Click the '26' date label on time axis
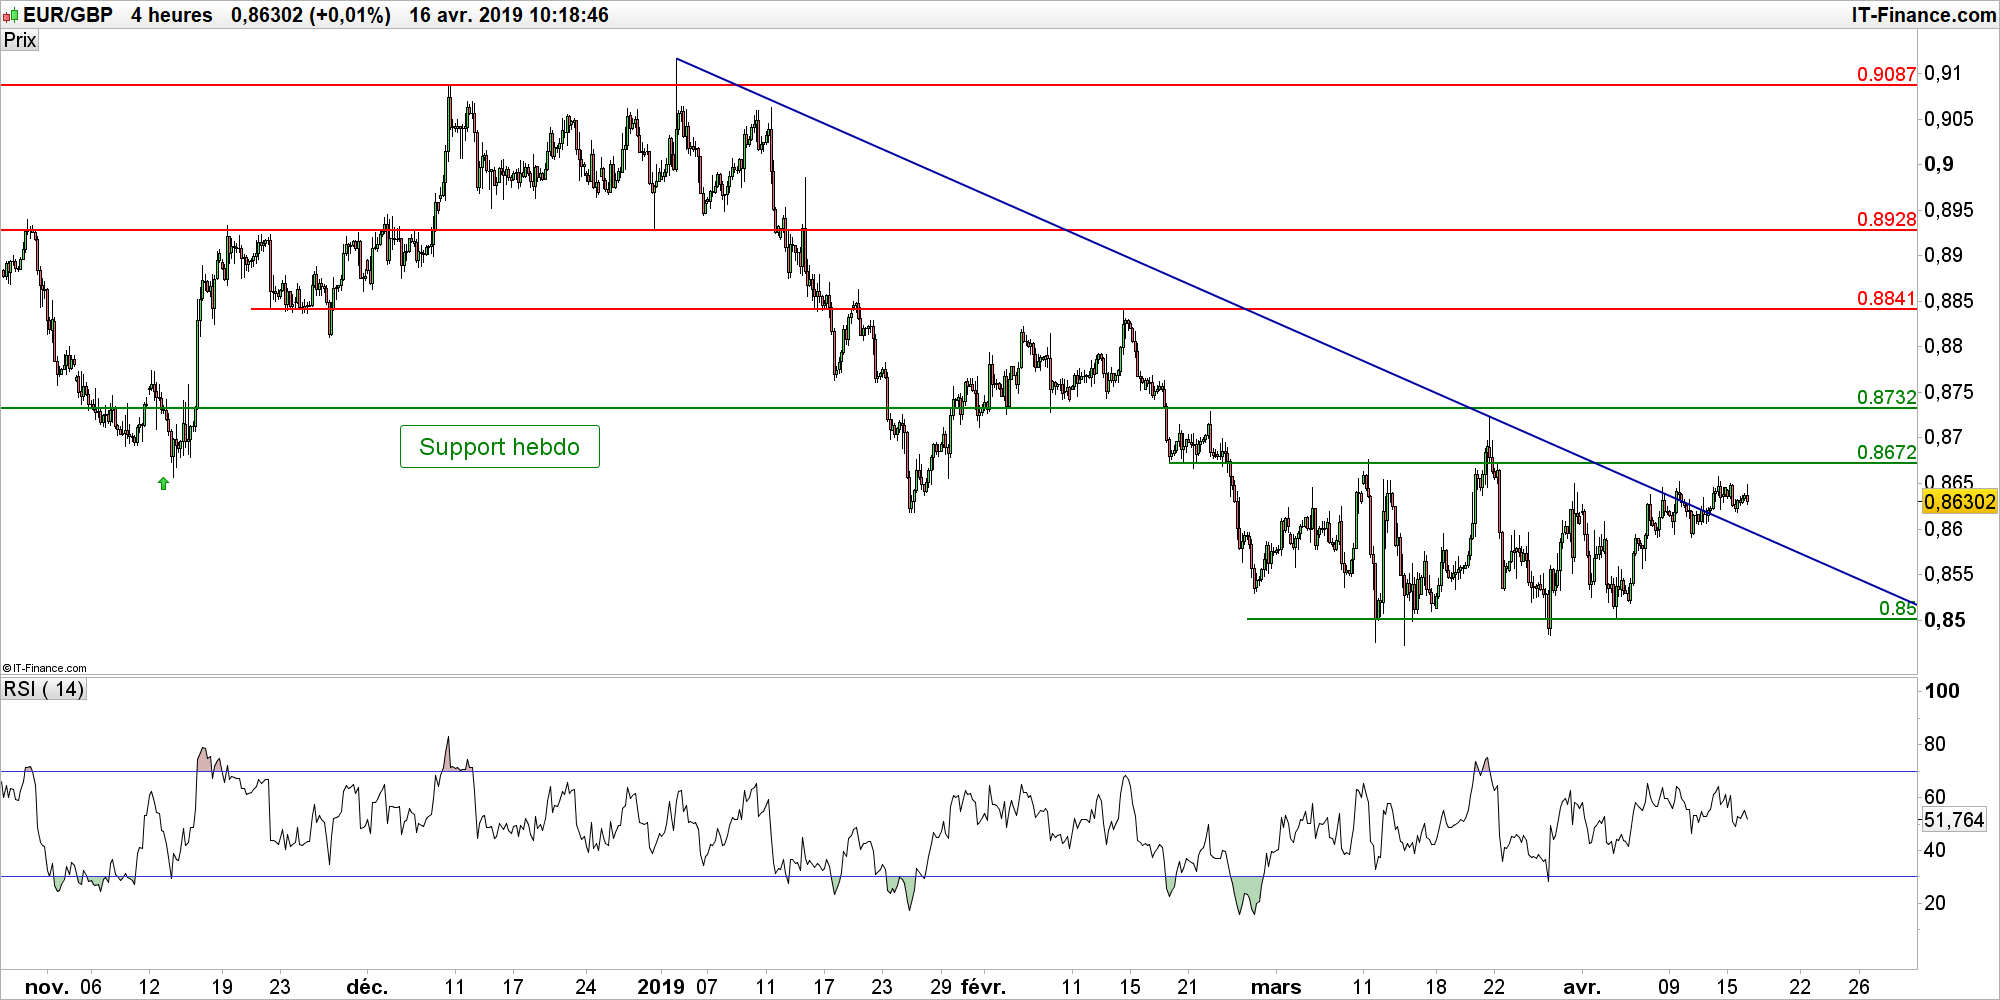 (1859, 987)
